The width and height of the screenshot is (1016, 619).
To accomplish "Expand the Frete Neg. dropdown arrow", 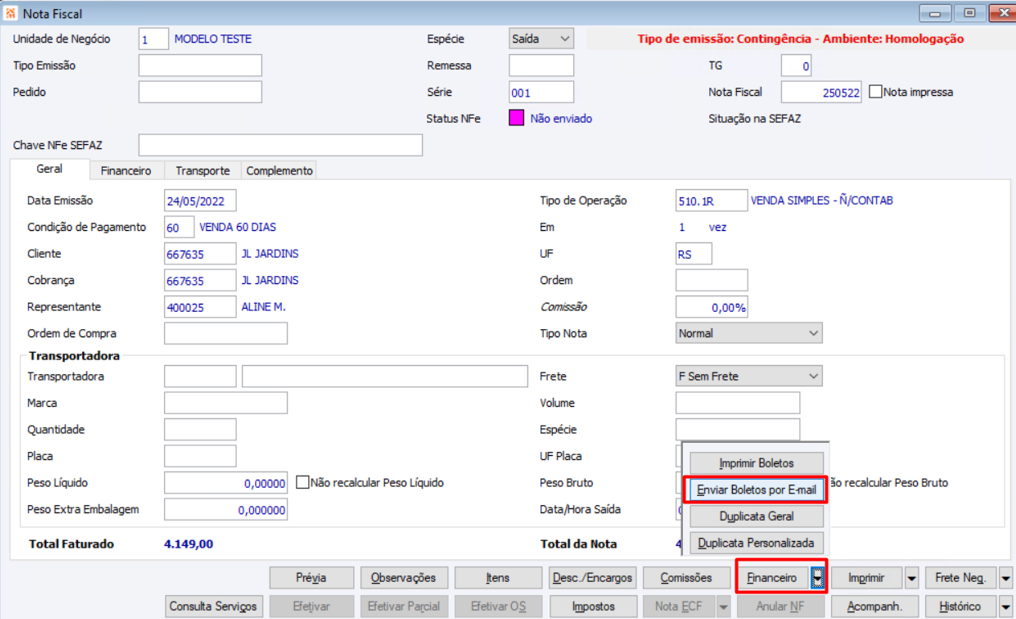I will (x=1006, y=578).
